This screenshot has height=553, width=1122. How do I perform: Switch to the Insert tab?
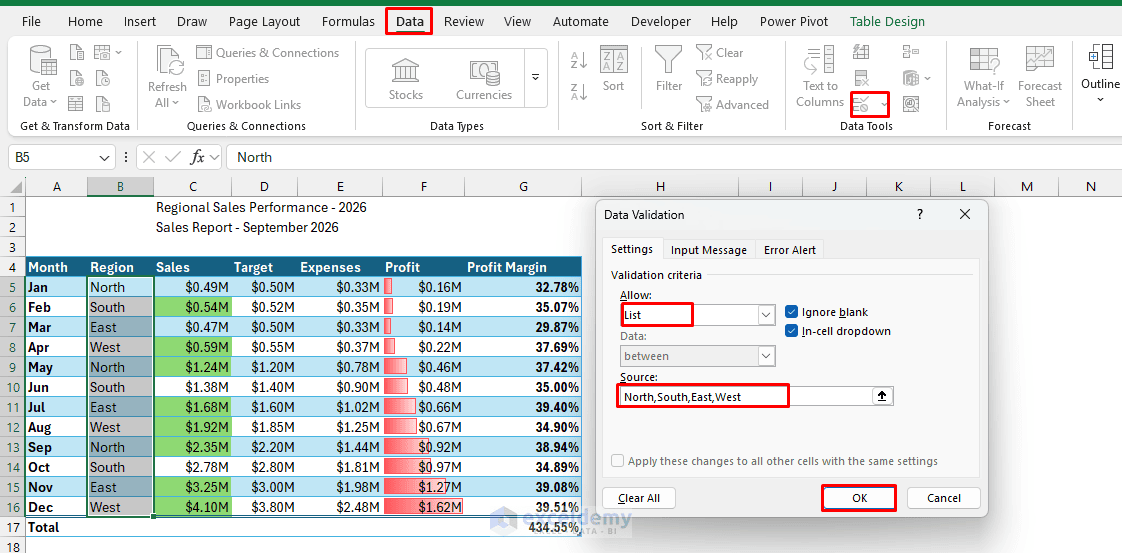(x=140, y=21)
